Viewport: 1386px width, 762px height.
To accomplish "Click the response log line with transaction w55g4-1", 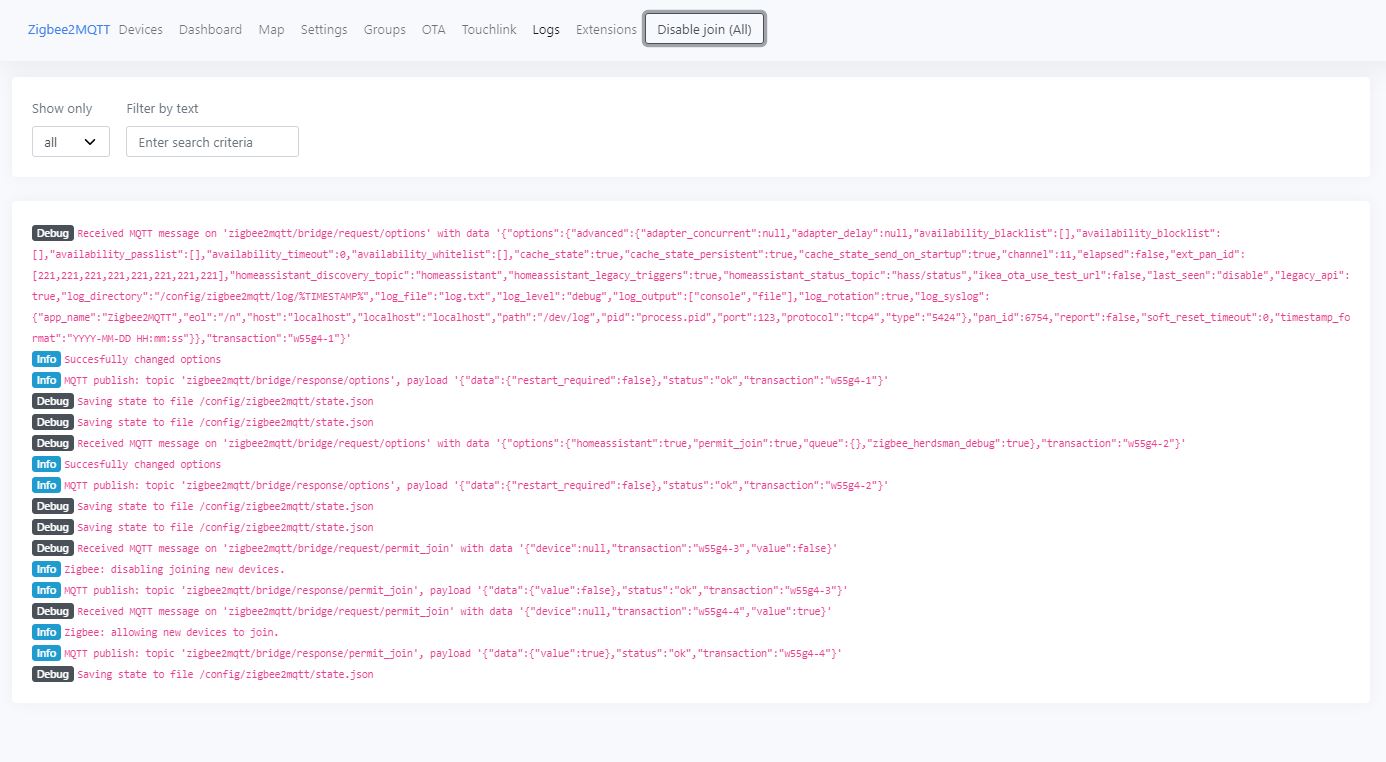I will pyautogui.click(x=476, y=380).
